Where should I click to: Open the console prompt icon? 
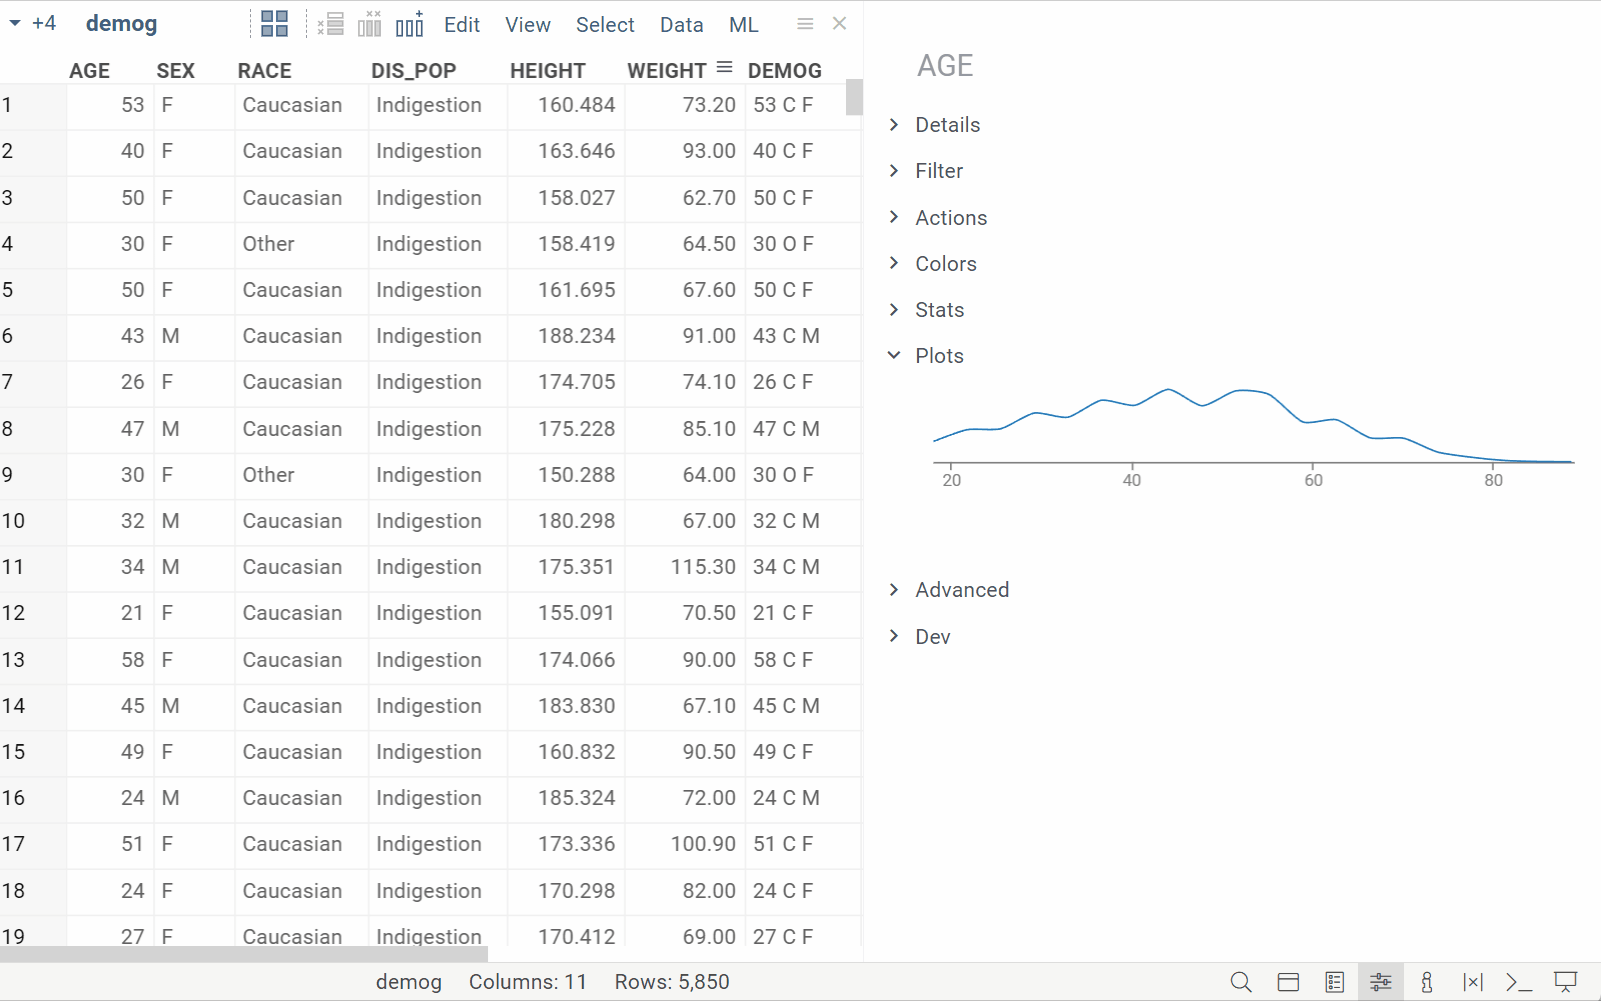(x=1519, y=982)
